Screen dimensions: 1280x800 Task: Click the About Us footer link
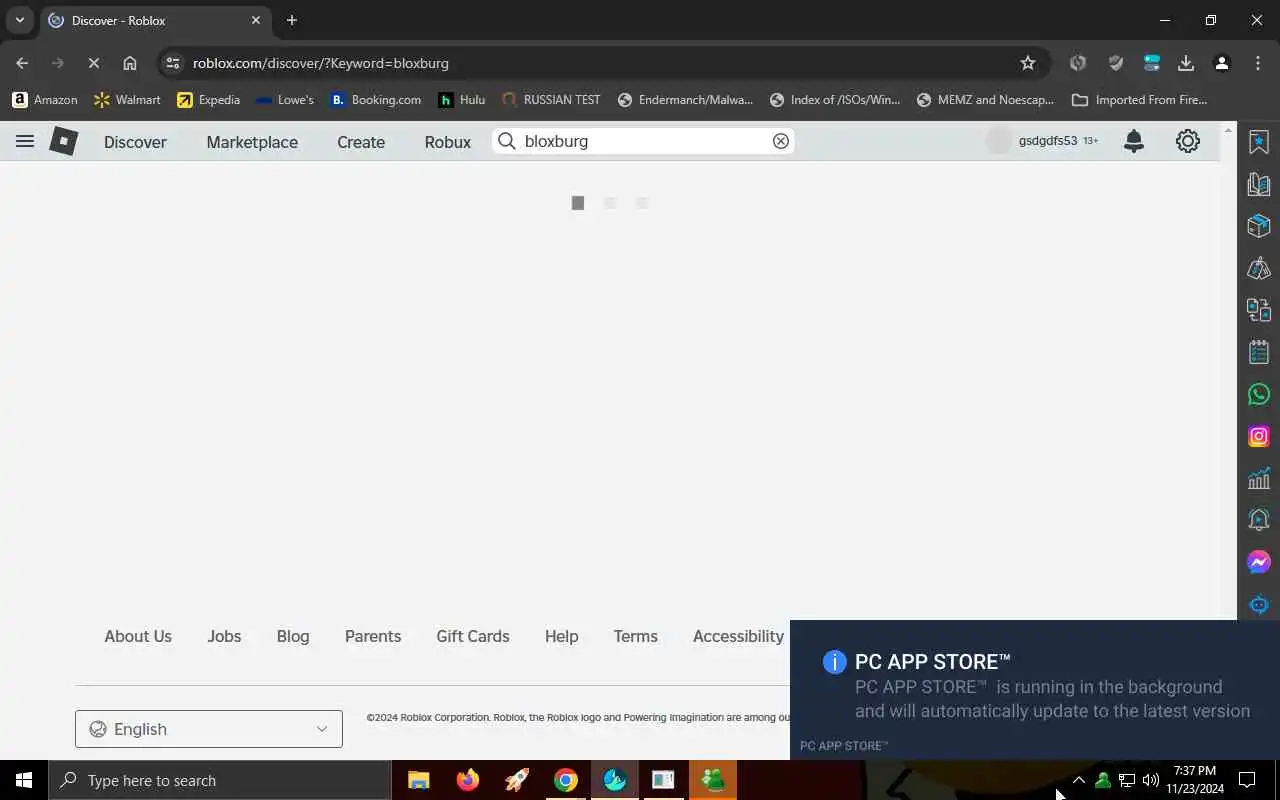(138, 636)
